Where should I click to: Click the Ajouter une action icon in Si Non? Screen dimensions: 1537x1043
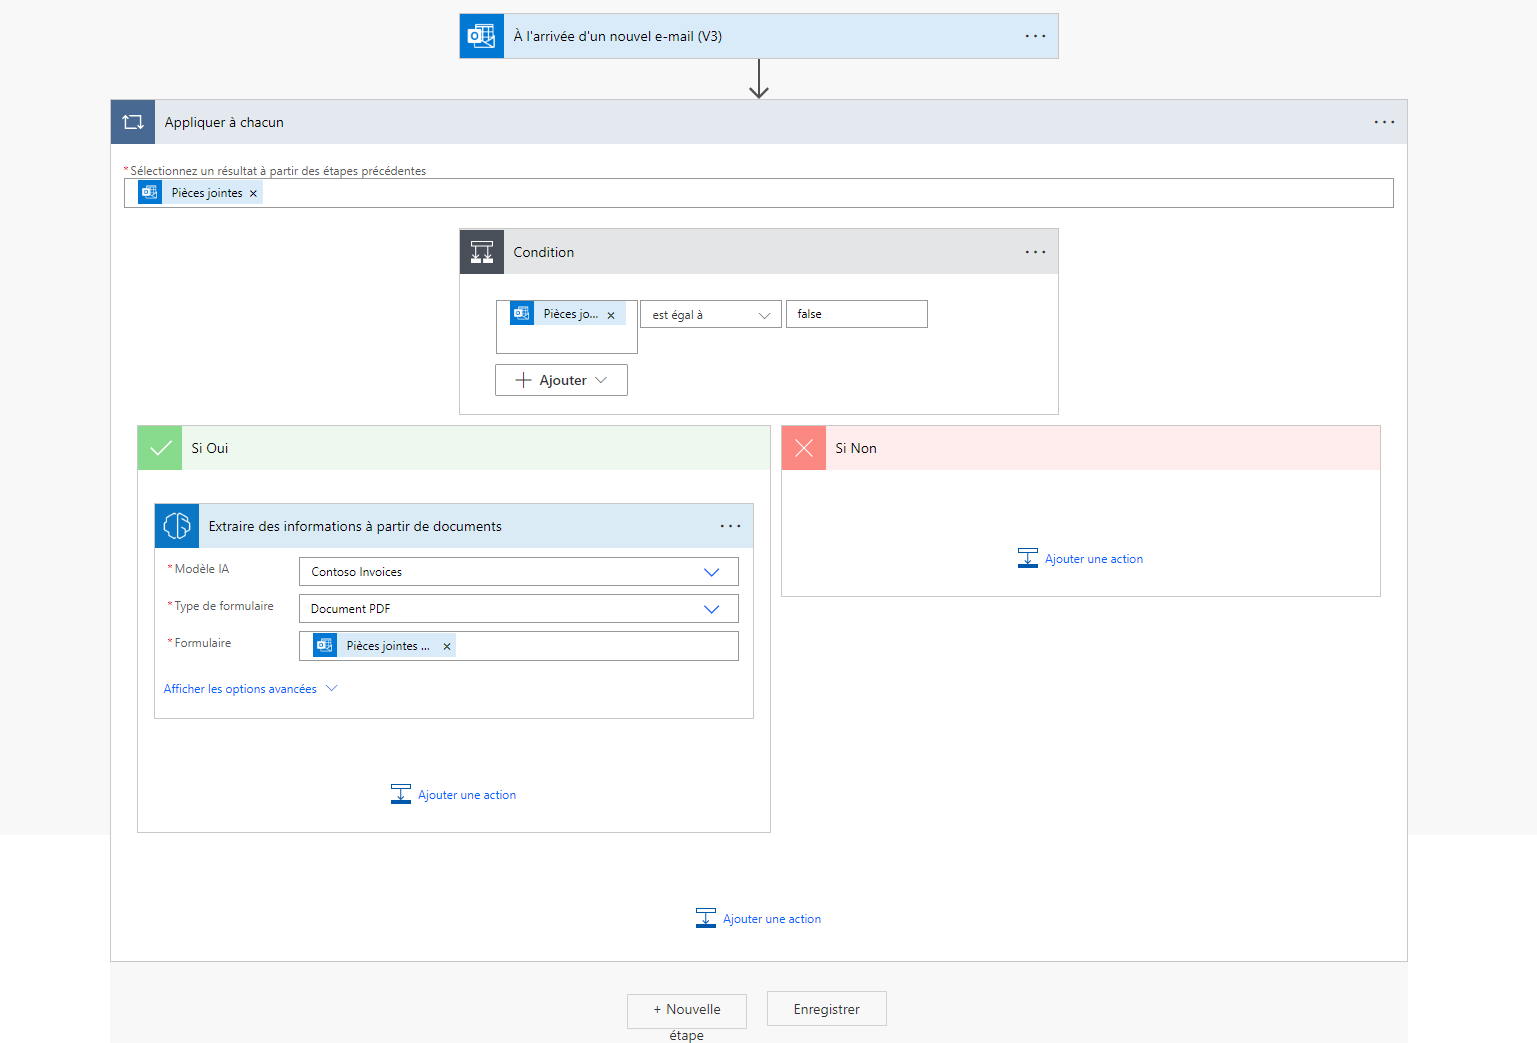point(1028,558)
